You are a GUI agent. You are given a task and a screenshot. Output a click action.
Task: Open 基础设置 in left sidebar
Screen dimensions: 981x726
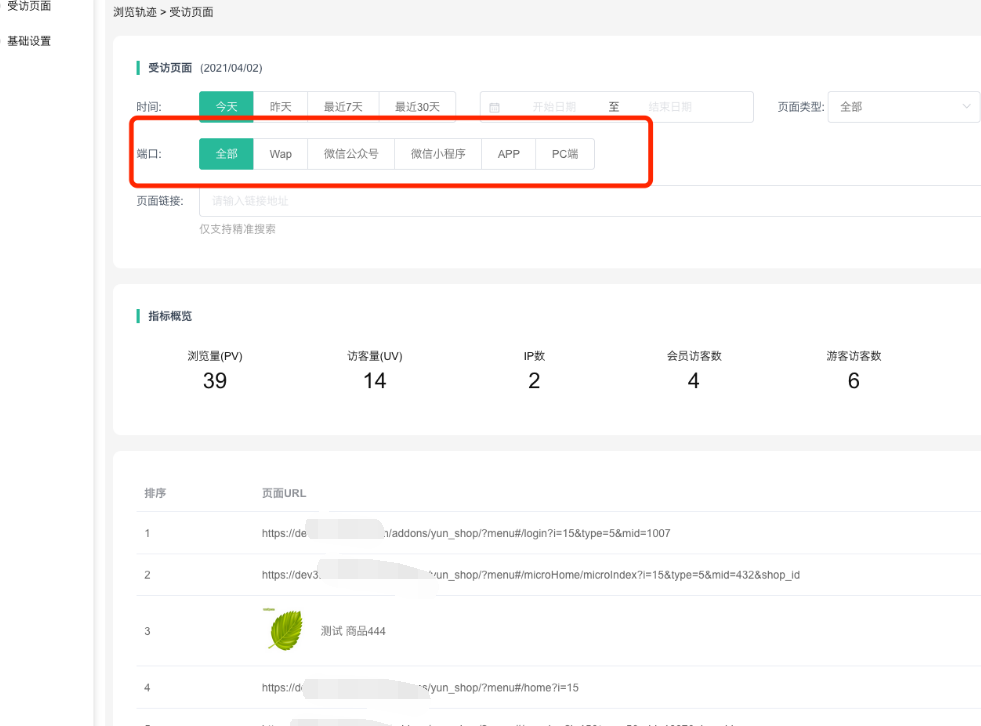point(29,41)
